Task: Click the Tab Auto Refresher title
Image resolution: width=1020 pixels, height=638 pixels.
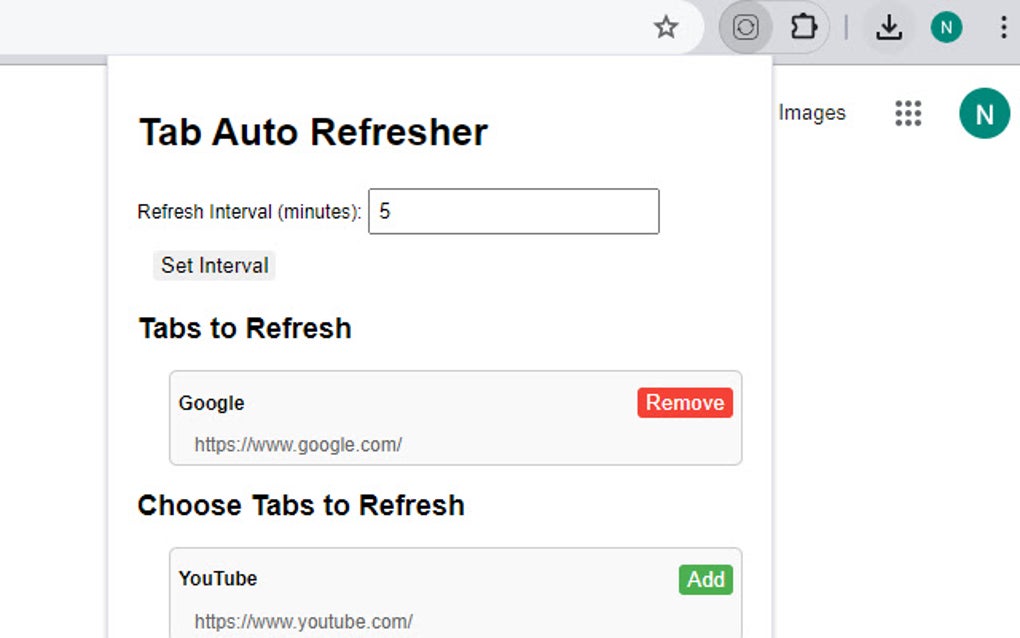Action: point(312,131)
